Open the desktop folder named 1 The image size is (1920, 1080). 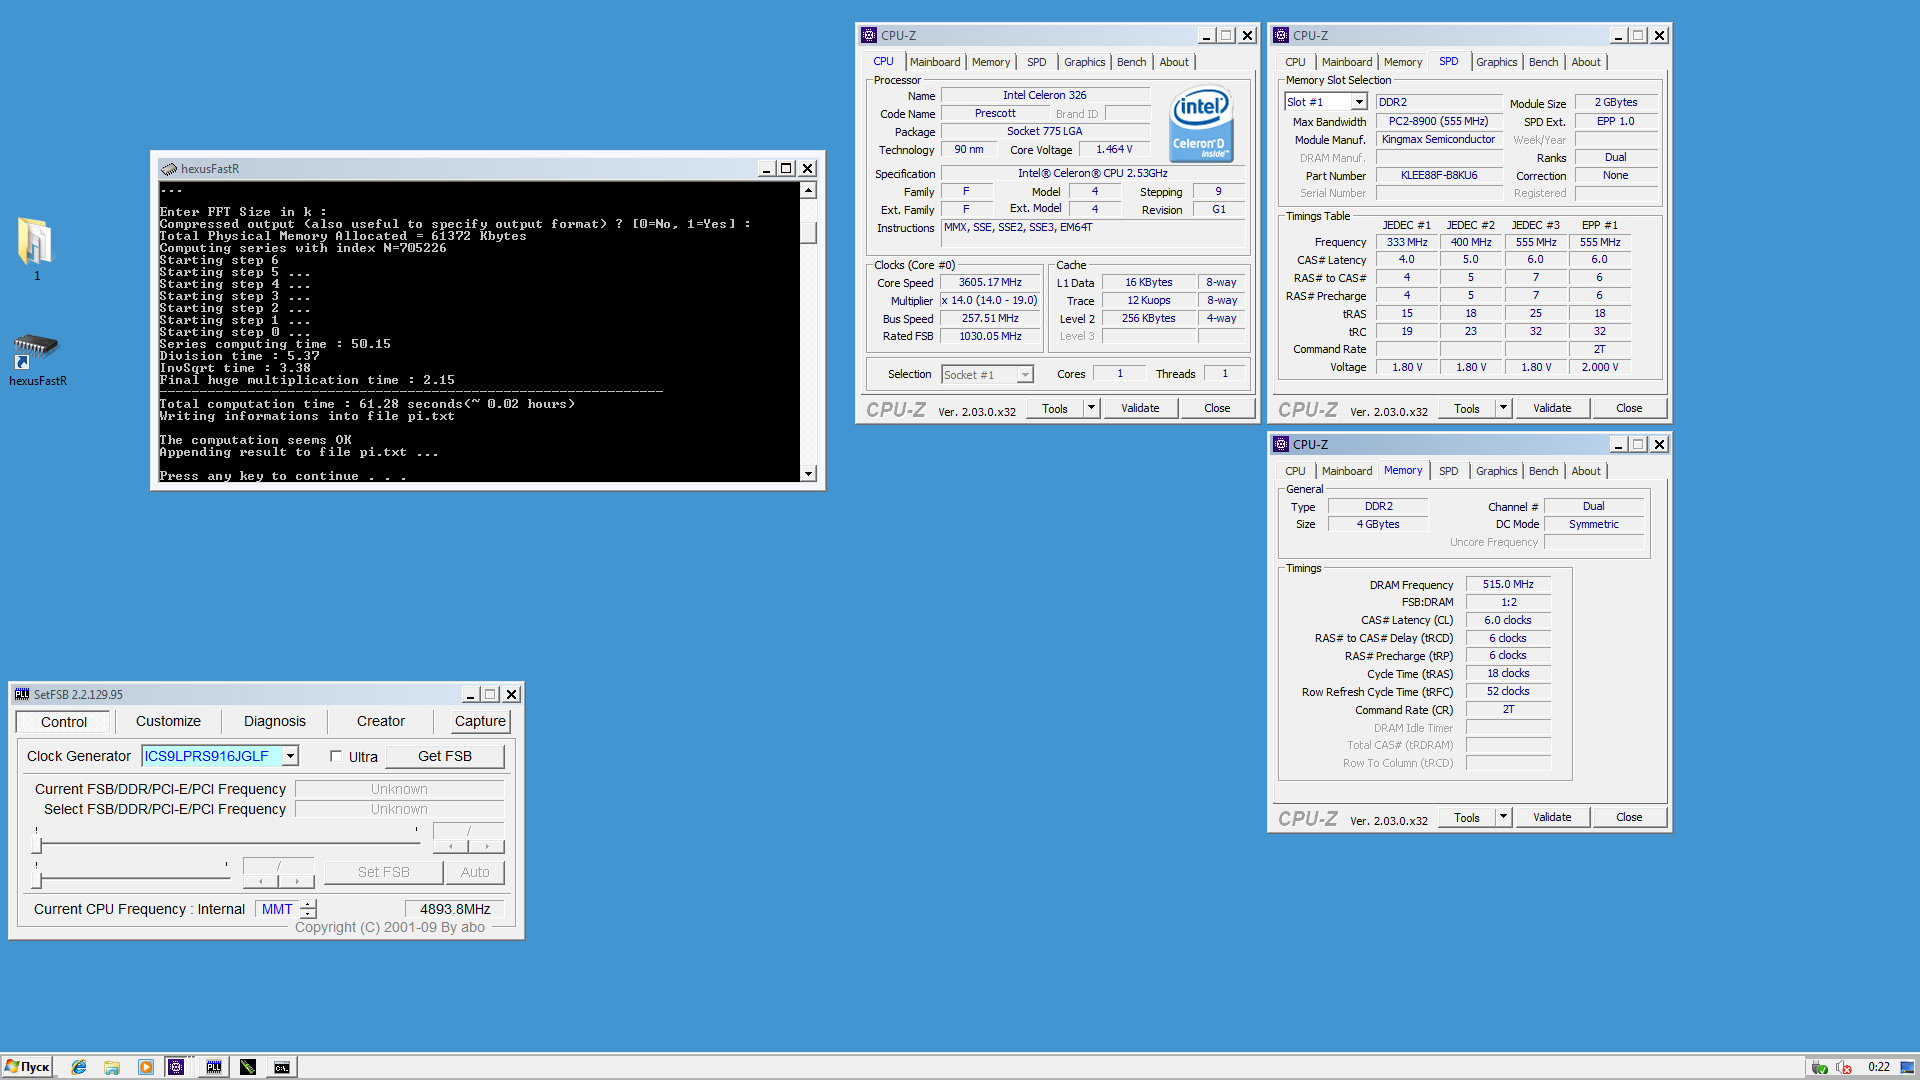coord(35,243)
